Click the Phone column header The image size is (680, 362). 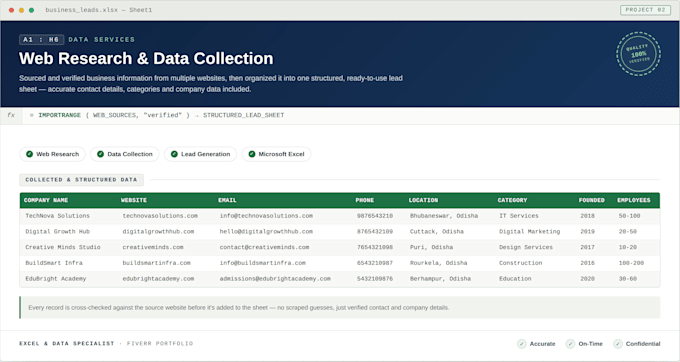pyautogui.click(x=365, y=200)
